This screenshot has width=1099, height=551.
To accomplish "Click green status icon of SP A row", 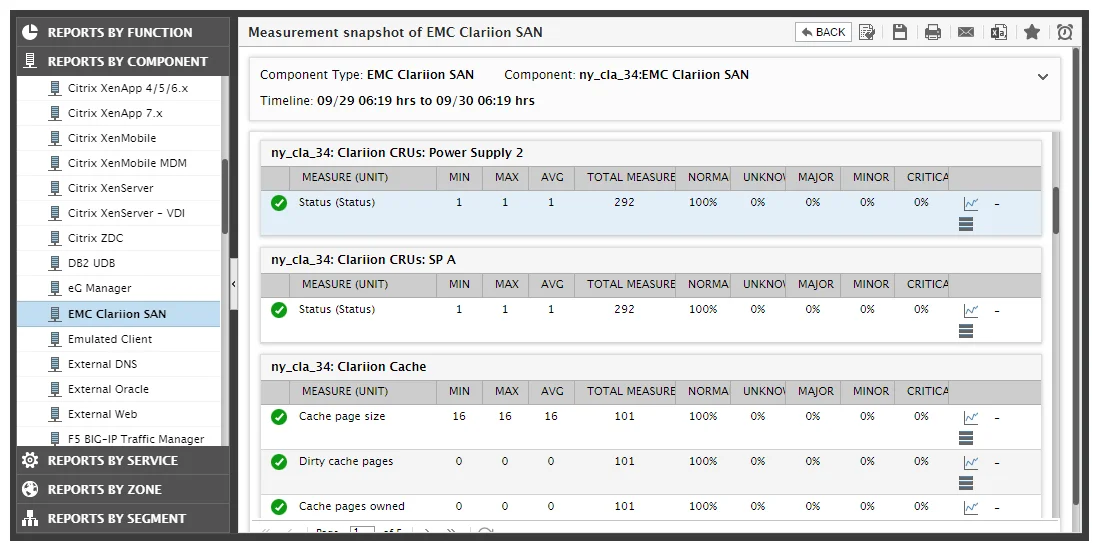I will pos(279,310).
